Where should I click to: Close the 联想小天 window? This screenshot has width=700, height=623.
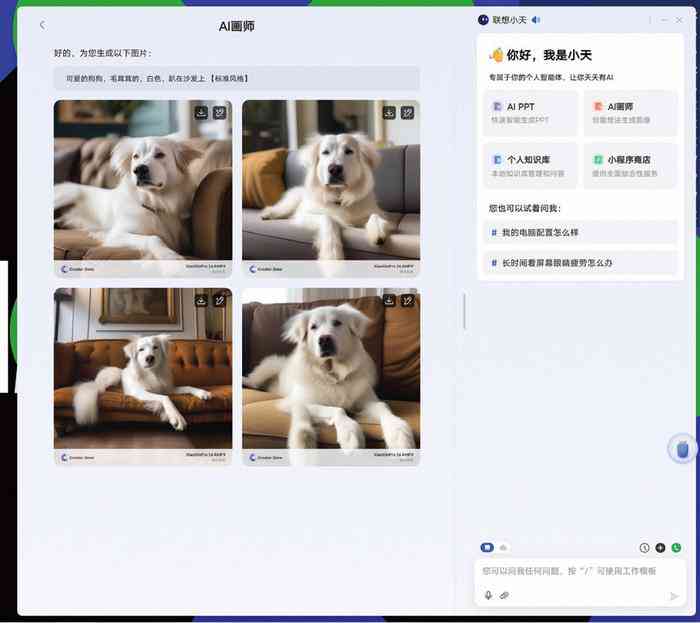point(679,20)
